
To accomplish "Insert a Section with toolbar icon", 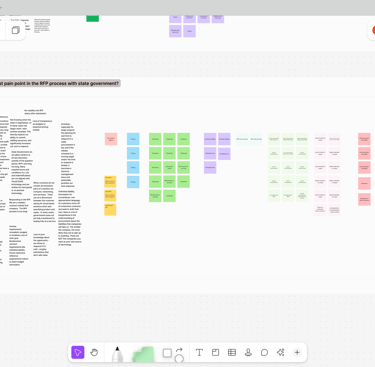I will tap(216, 352).
